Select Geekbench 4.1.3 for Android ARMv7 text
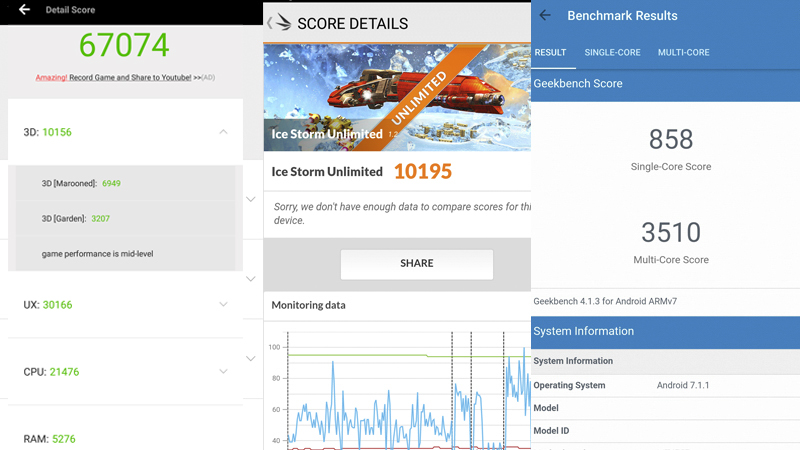 tap(605, 301)
